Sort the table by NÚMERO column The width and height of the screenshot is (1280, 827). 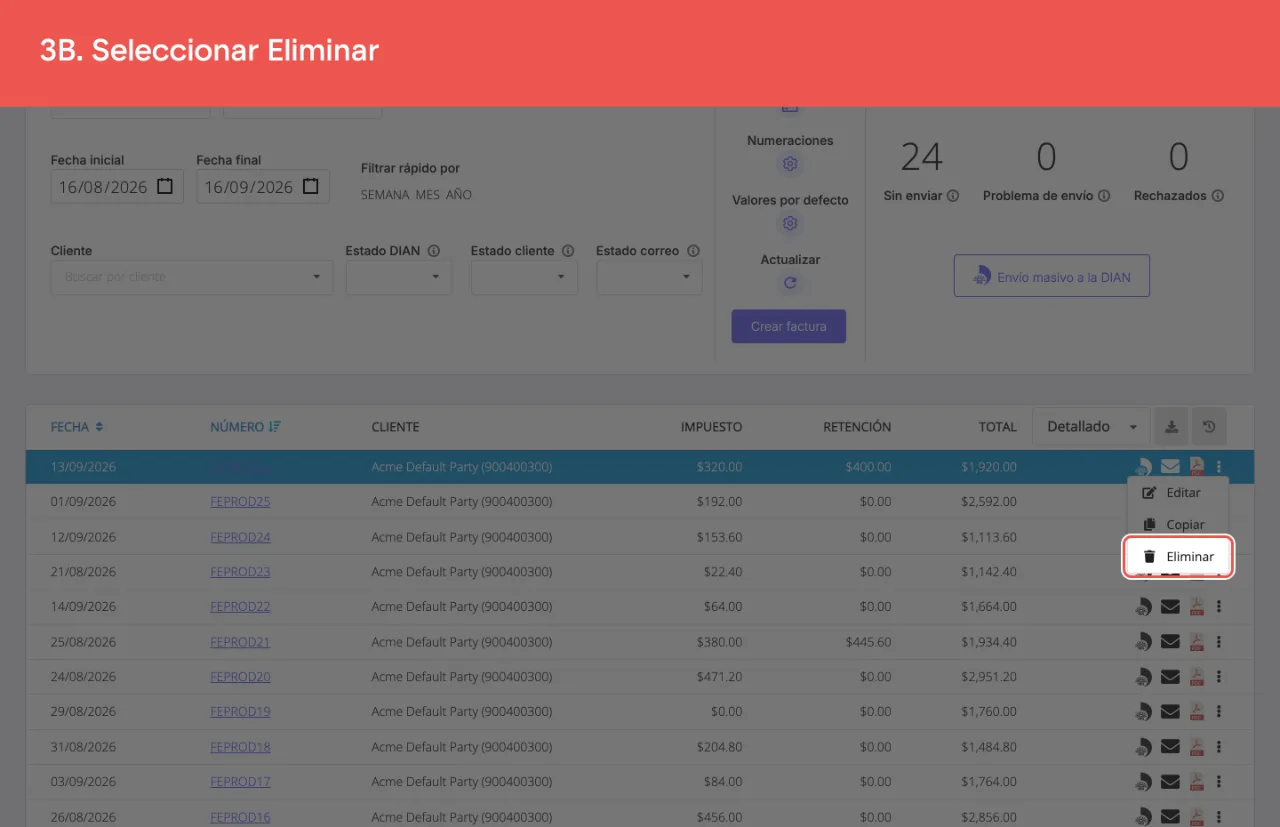(x=246, y=427)
